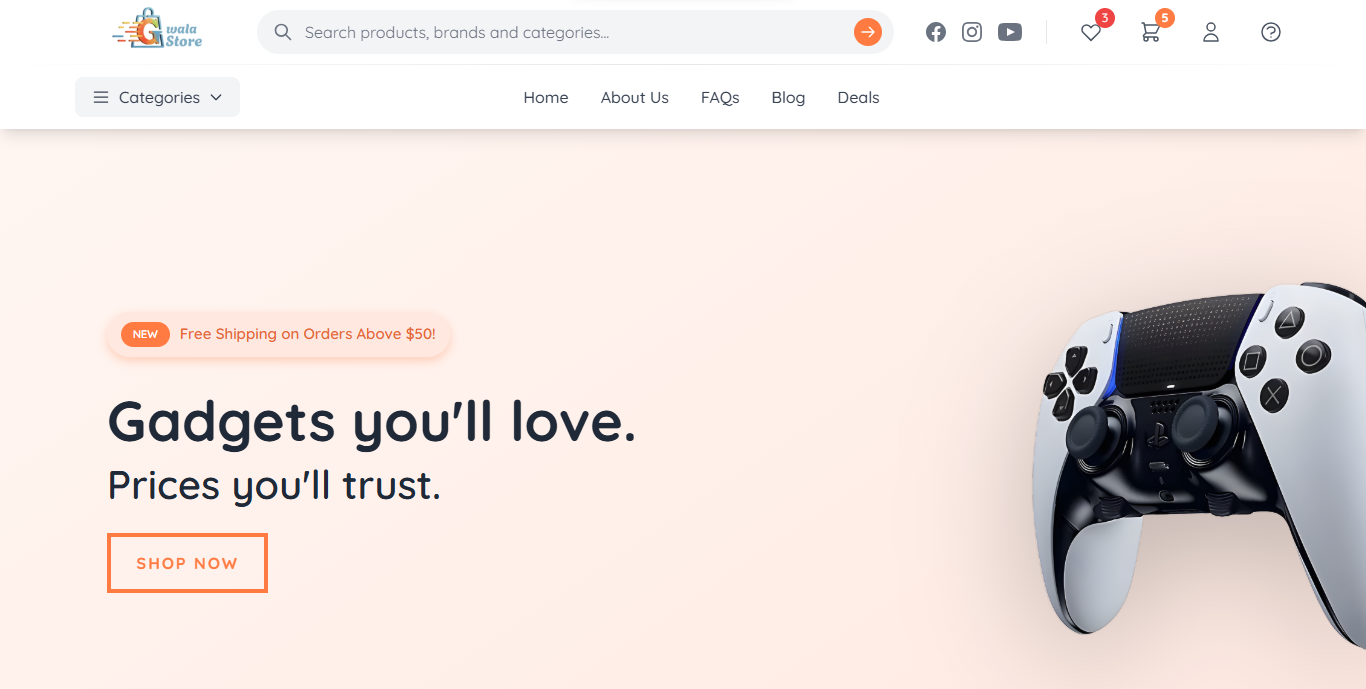This screenshot has height=689, width=1366.
Task: Open the Instagram social icon
Action: [x=972, y=32]
